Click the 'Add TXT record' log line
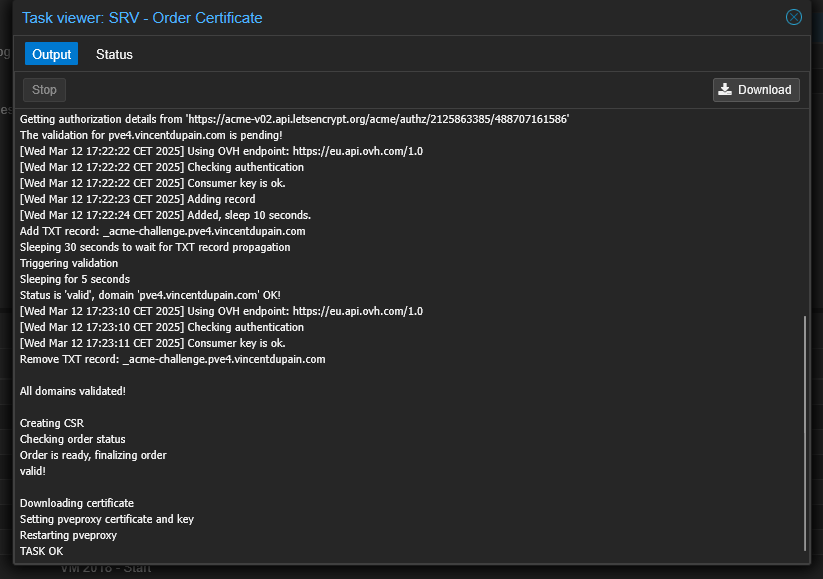Image resolution: width=823 pixels, height=579 pixels. [162, 231]
